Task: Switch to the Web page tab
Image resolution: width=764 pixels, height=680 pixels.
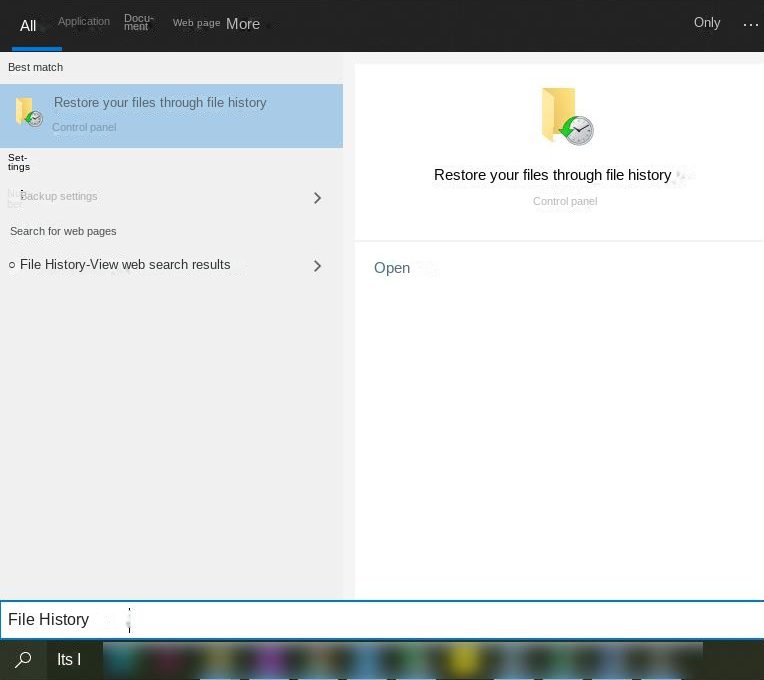Action: [196, 23]
